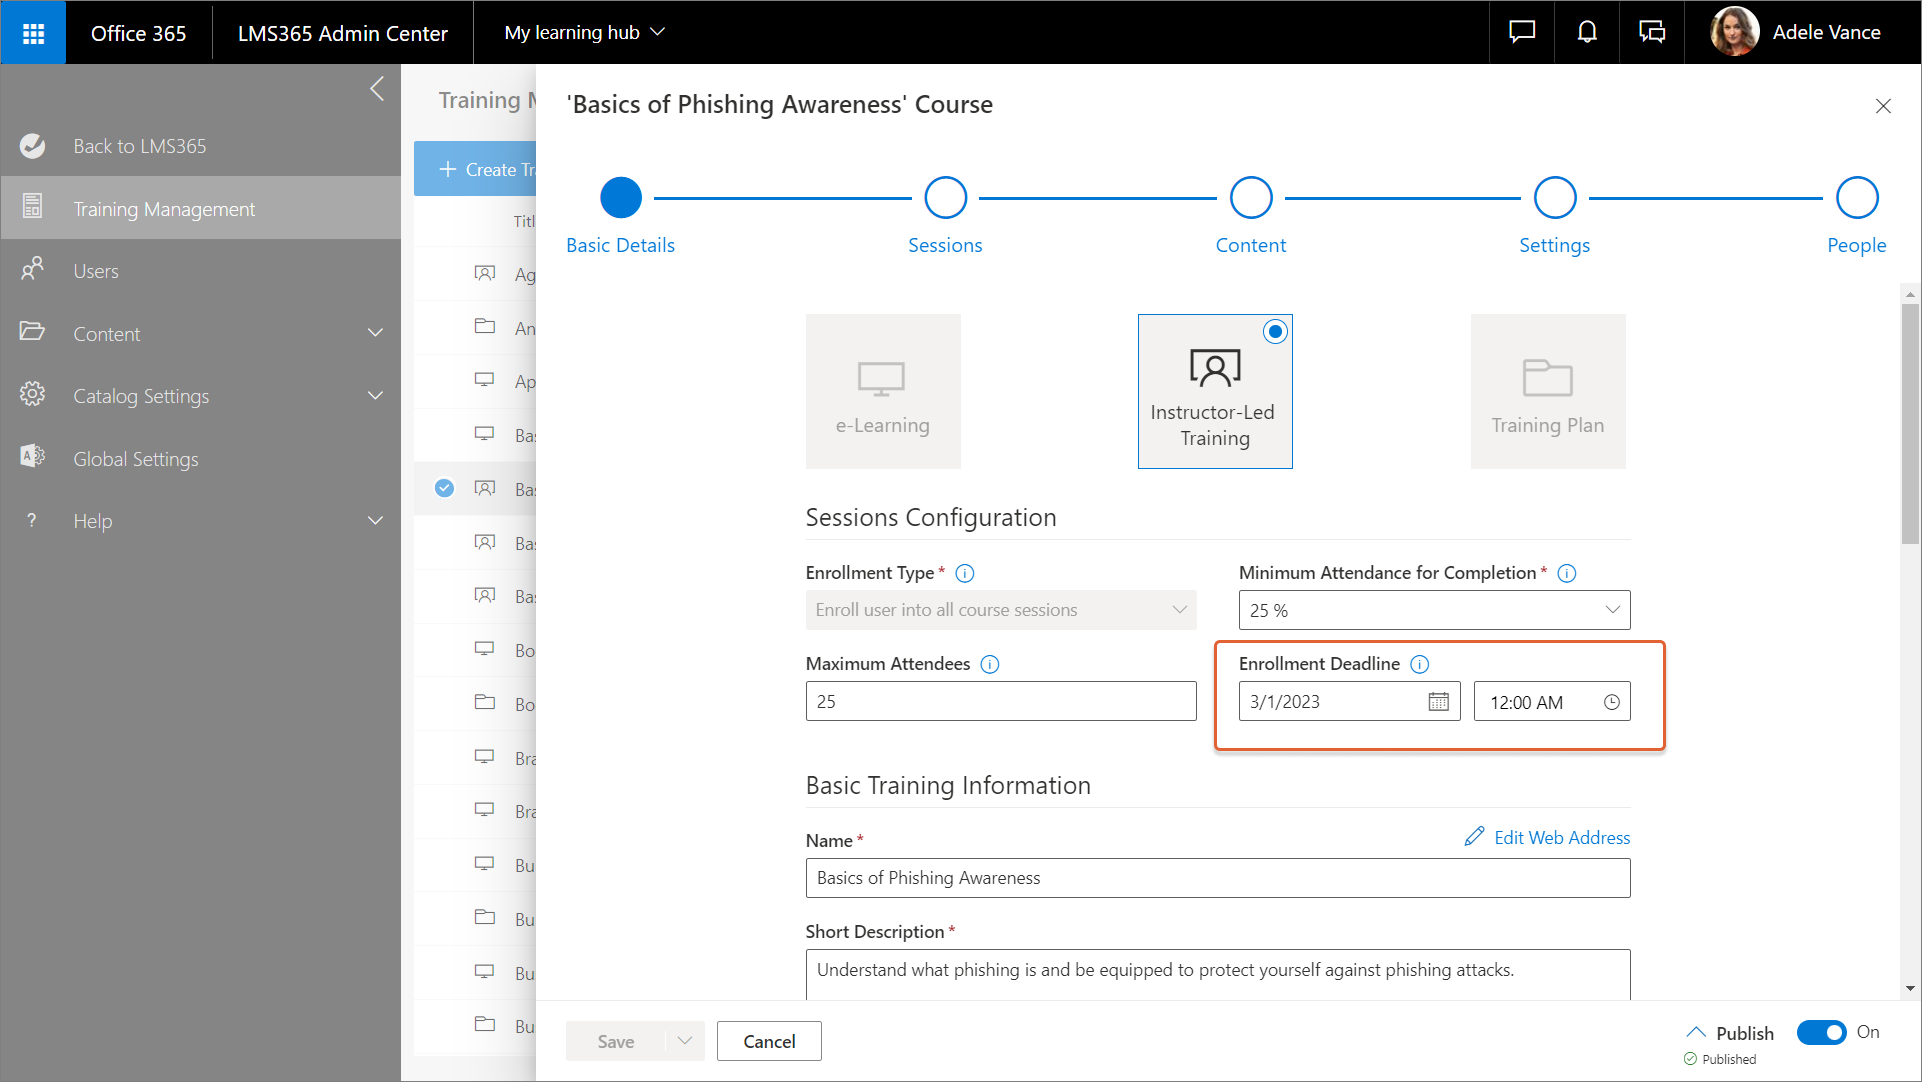1922x1082 pixels.
Task: Open the chat bubble icon in header
Action: coord(1521,33)
